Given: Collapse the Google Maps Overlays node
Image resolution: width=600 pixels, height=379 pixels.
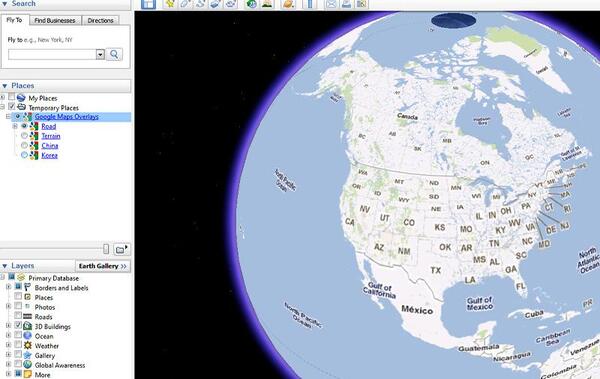Looking at the screenshot, I should 8,116.
